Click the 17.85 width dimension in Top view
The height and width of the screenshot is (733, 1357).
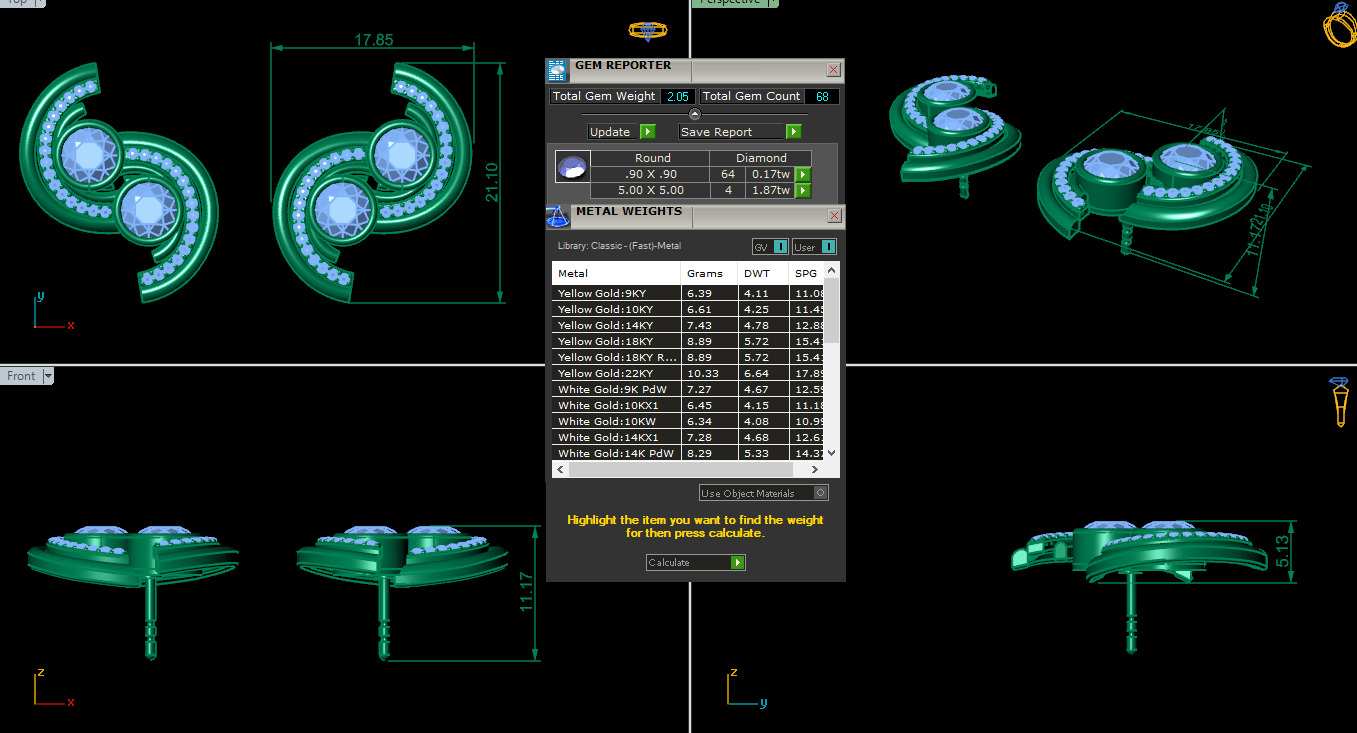[374, 40]
